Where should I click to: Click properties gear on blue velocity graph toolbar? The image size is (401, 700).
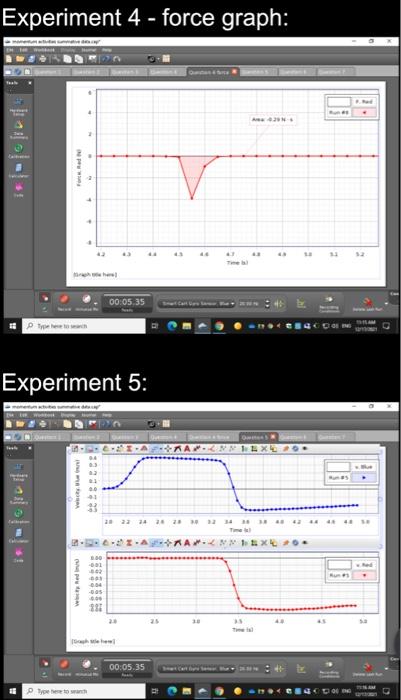click(295, 449)
